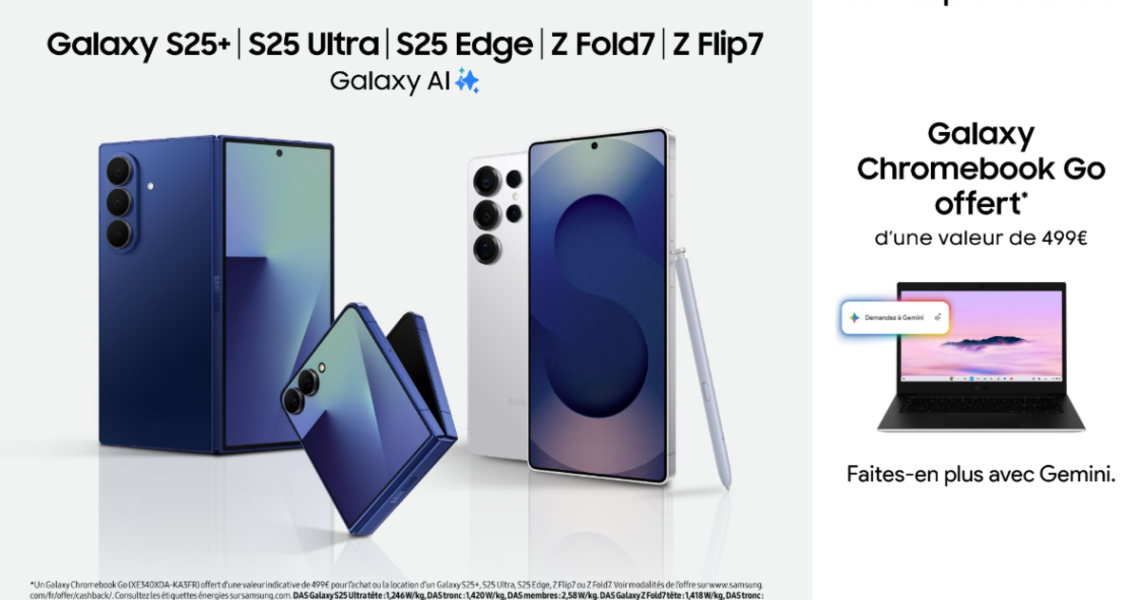1140x600 pixels.
Task: Click the Galaxy AI sparkle icon
Action: coord(467,81)
